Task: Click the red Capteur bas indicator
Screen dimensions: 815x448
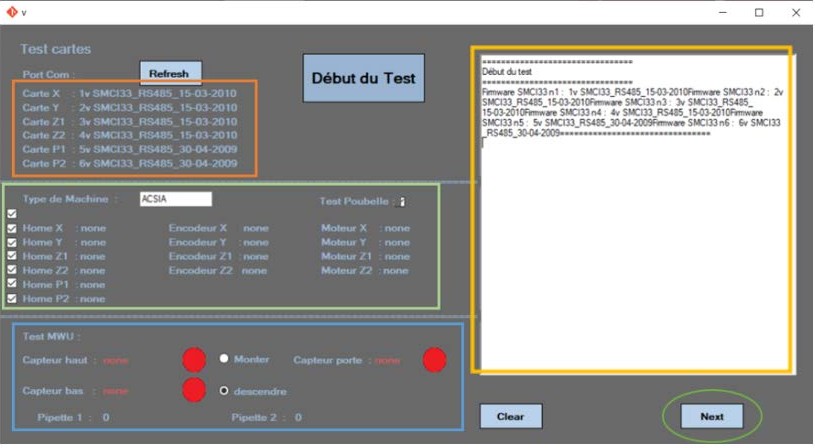Action: 194,390
